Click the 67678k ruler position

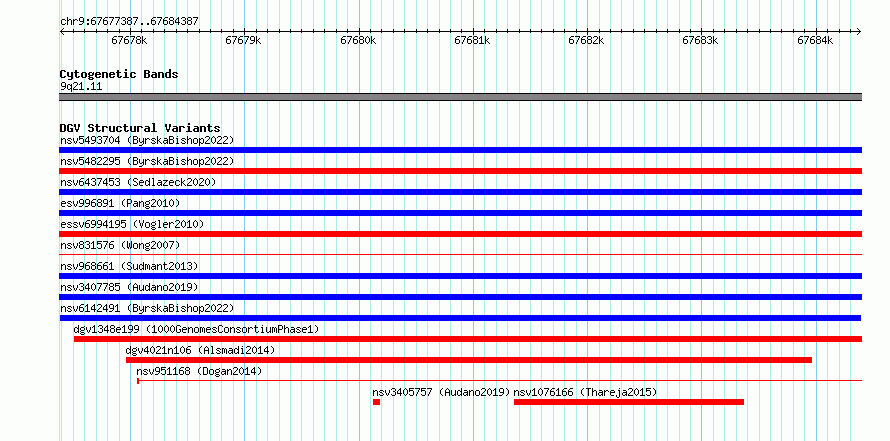coord(129,40)
